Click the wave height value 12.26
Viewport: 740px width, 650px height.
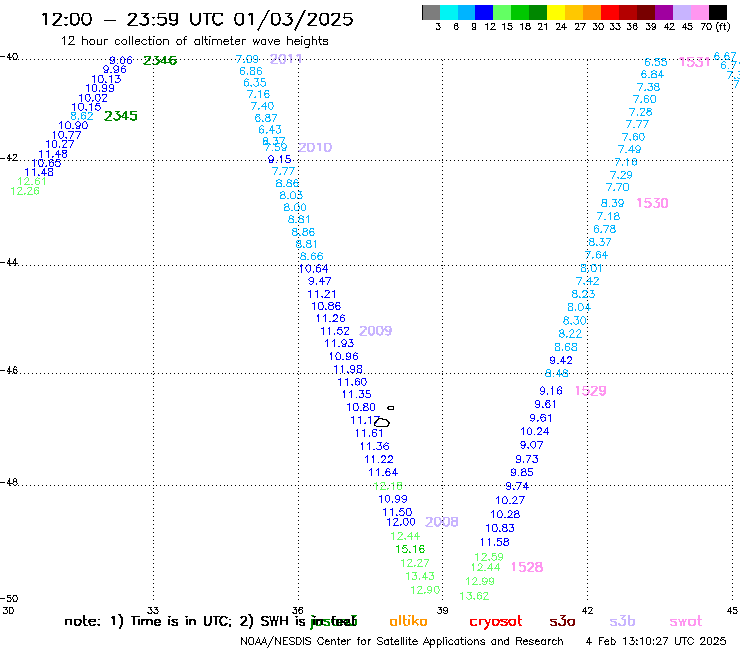(x=25, y=191)
